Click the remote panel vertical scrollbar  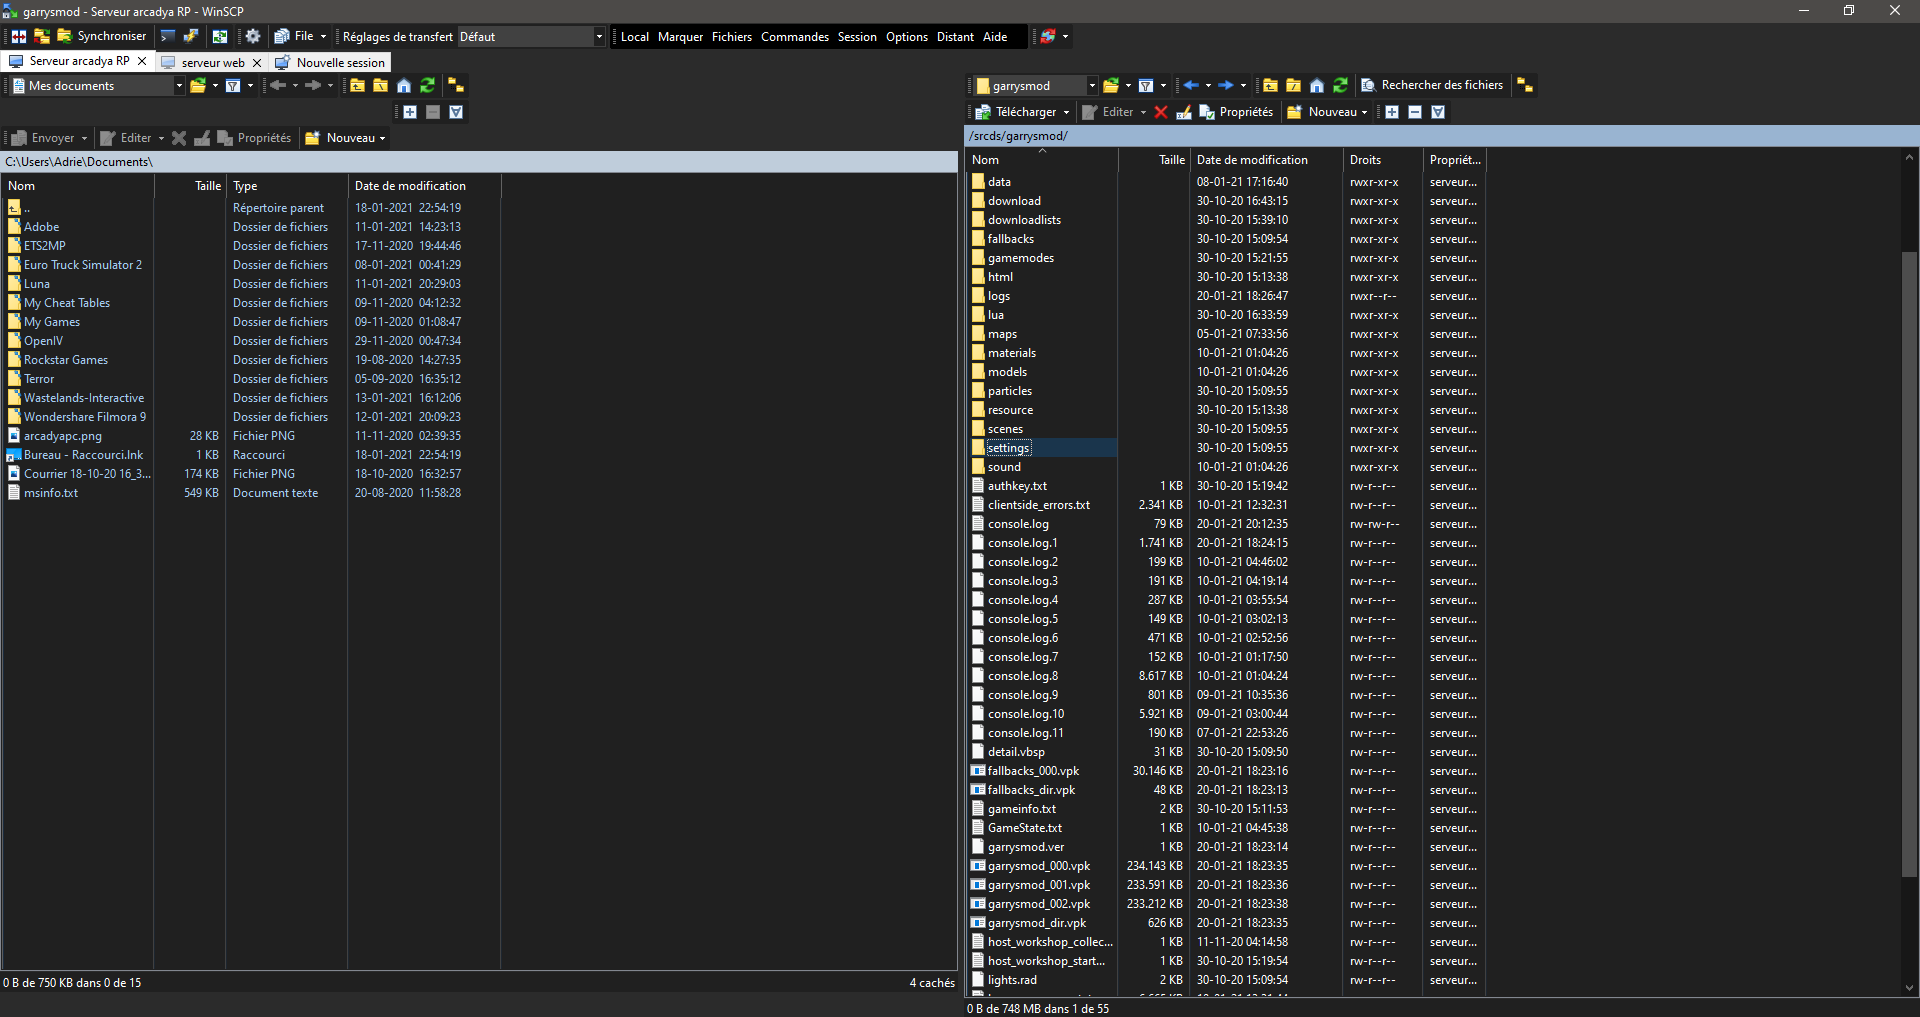(1909, 565)
